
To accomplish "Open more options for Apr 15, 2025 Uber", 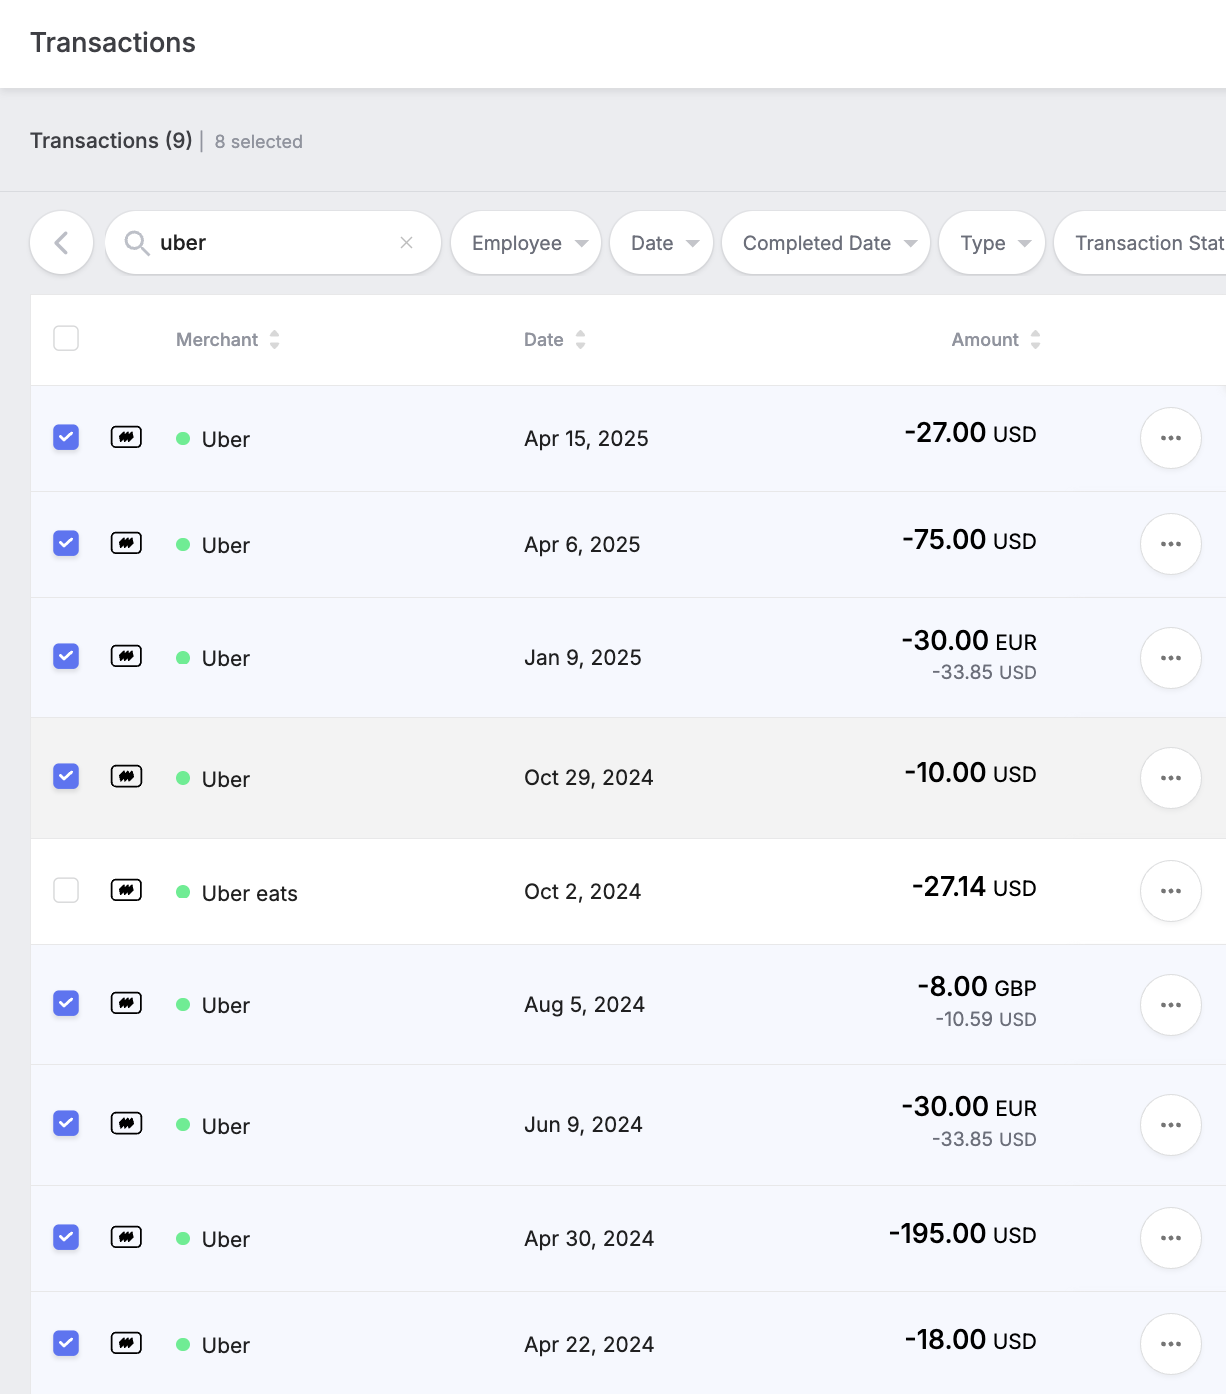I will 1170,438.
